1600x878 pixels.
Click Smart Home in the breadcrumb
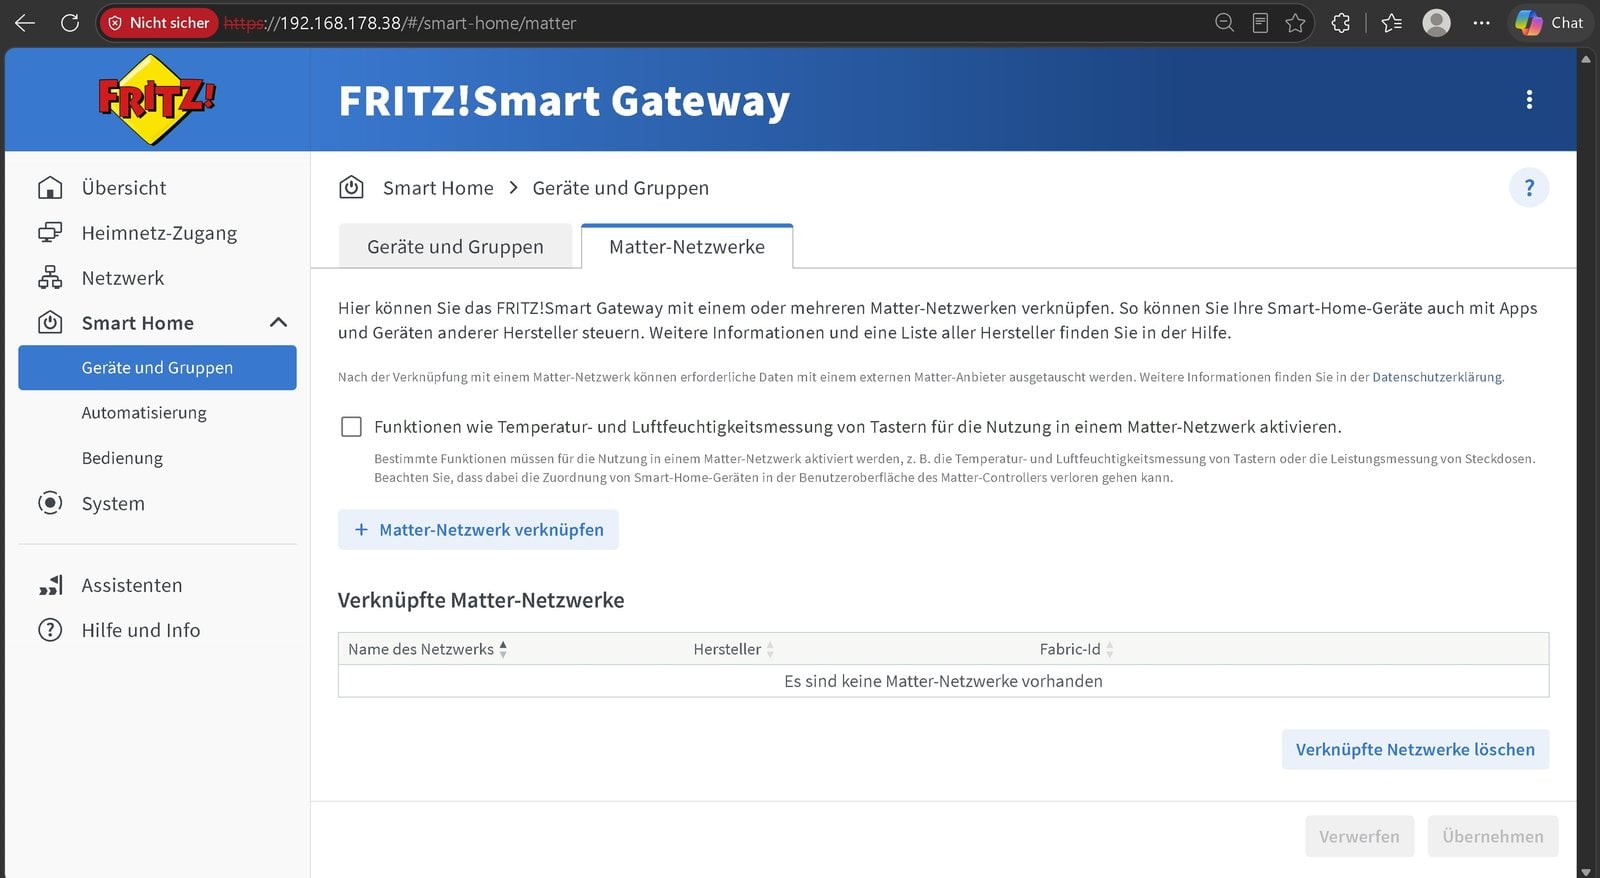click(x=438, y=188)
